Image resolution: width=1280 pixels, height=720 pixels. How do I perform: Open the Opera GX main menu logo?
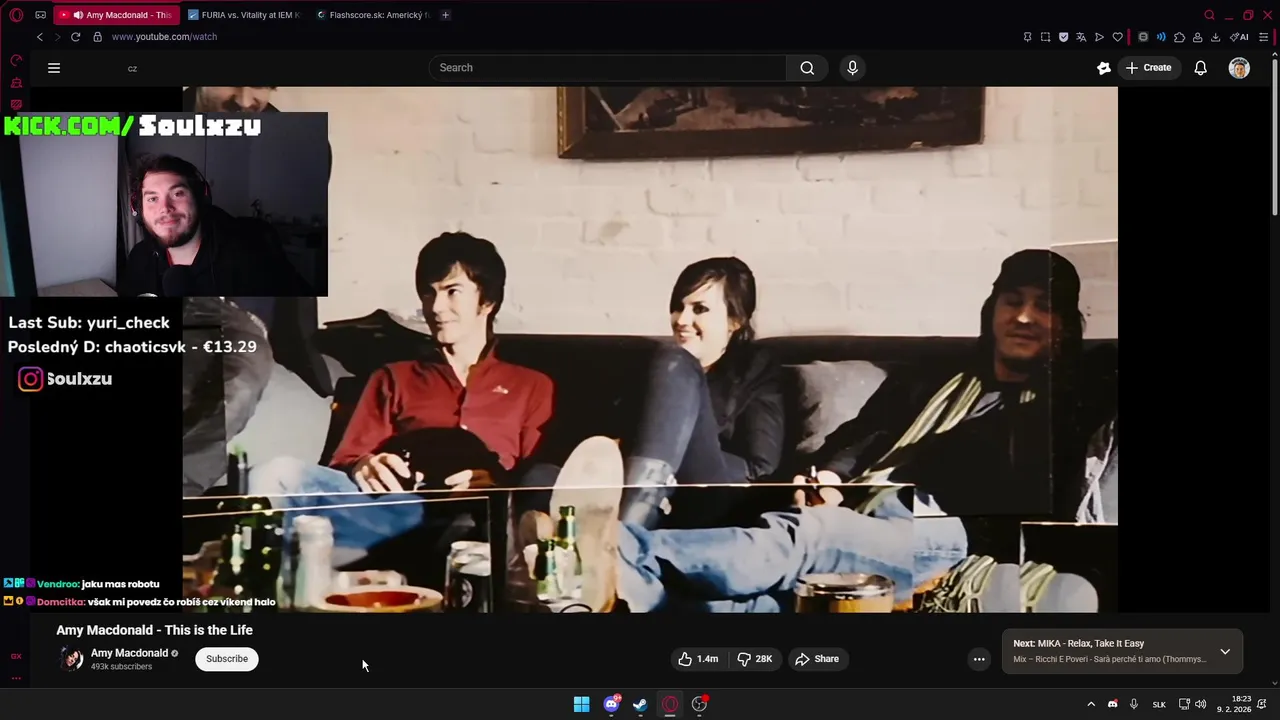click(16, 15)
